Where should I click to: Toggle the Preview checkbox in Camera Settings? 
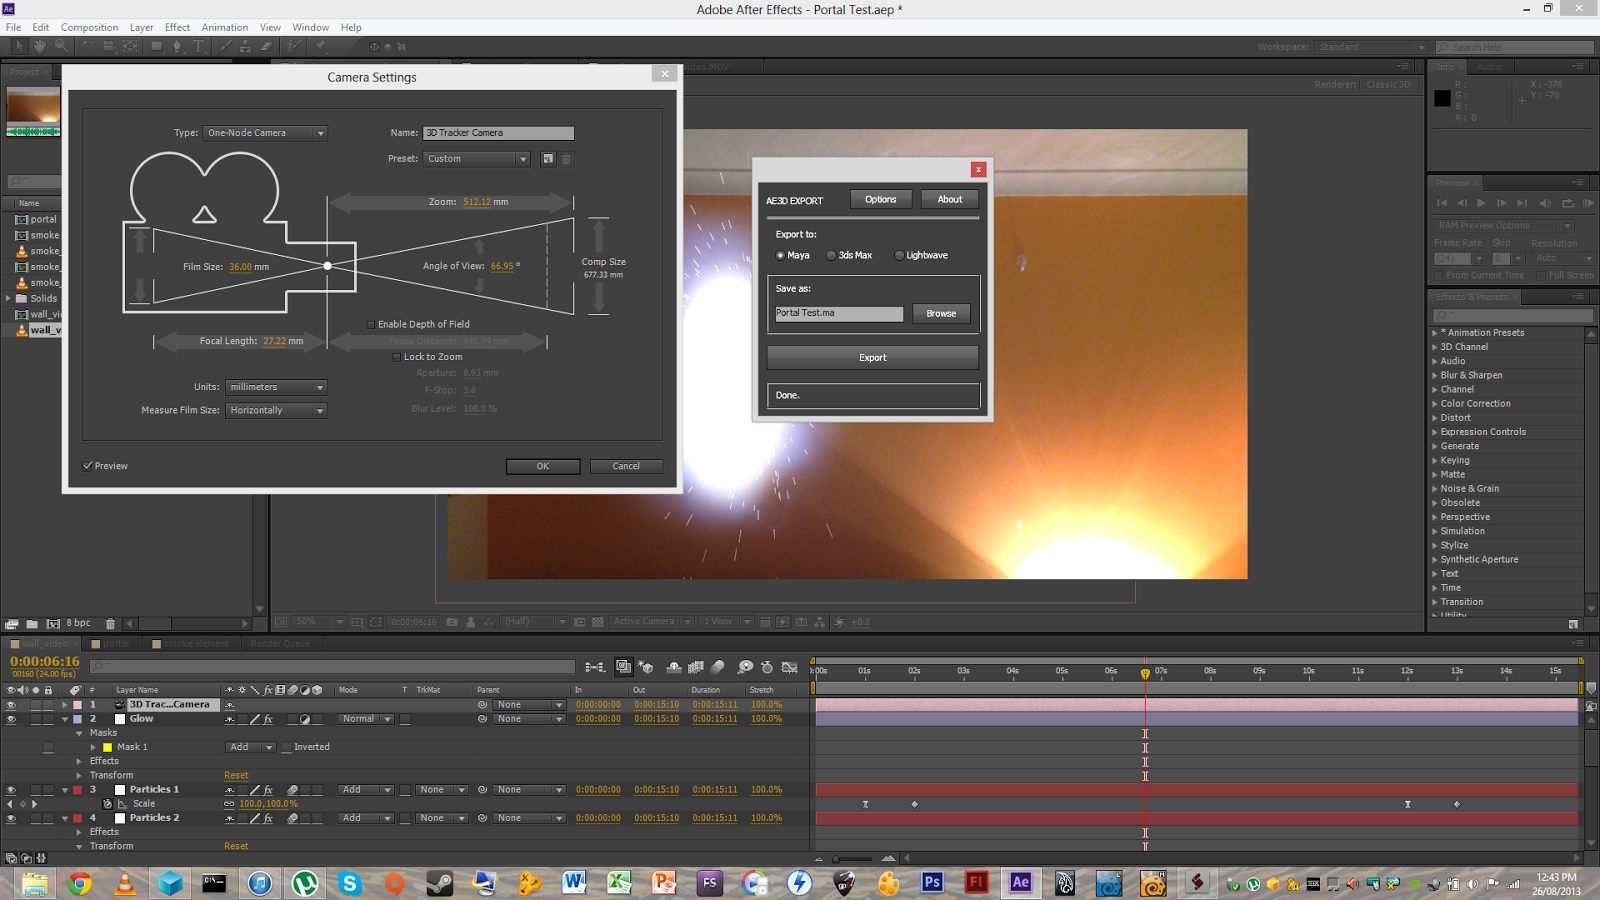88,466
